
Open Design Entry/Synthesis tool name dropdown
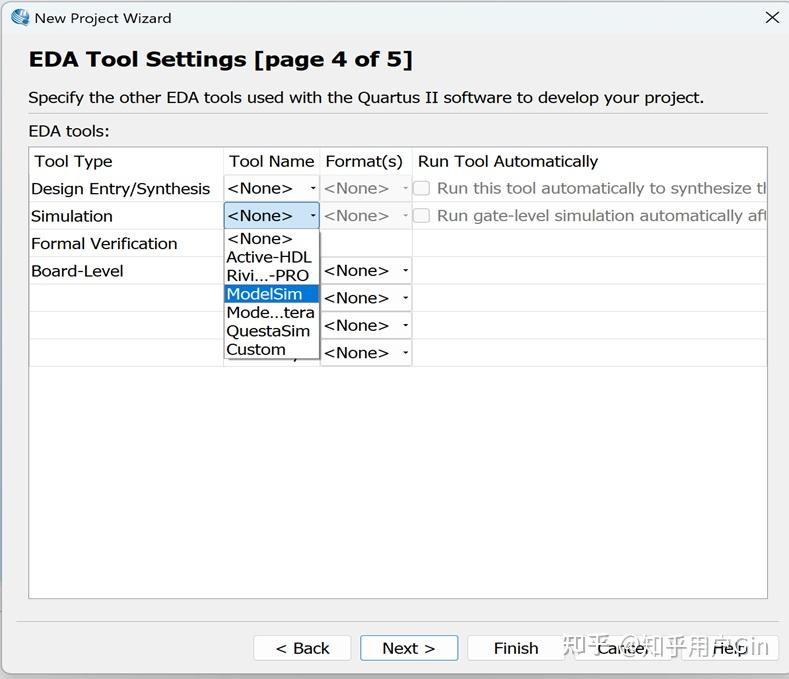[x=271, y=188]
